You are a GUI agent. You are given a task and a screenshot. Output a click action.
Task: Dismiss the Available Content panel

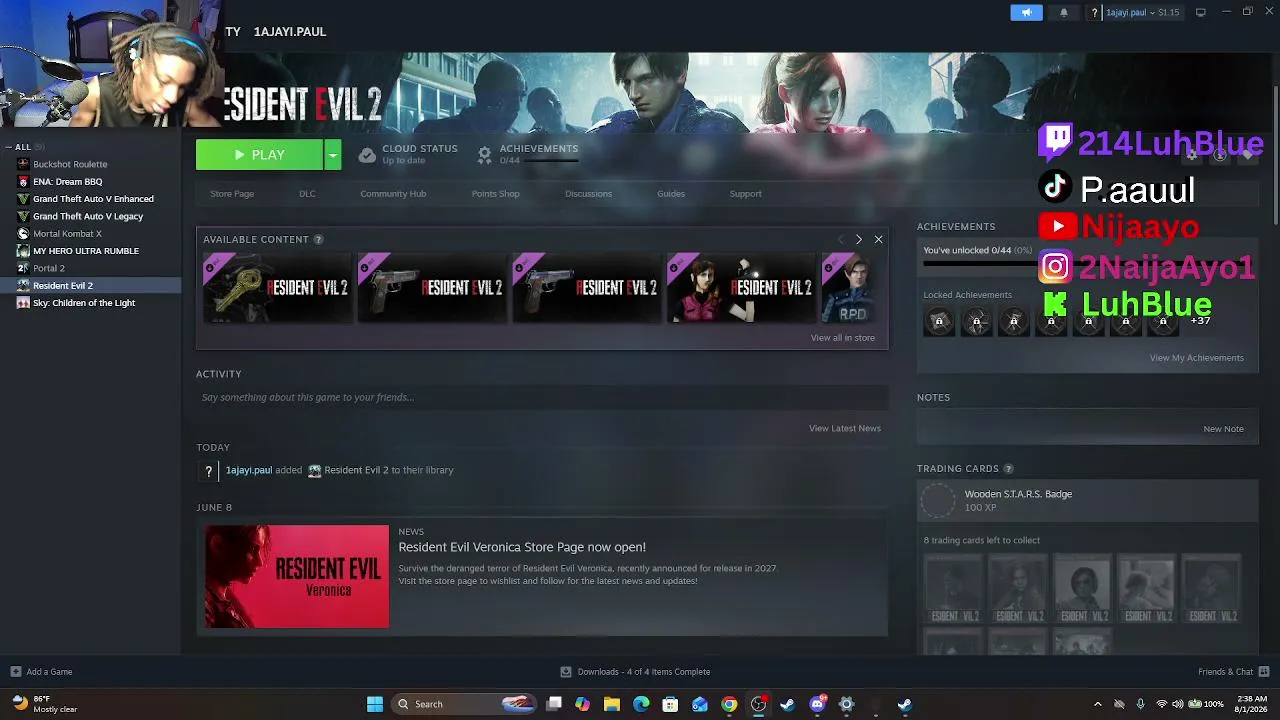coord(878,240)
